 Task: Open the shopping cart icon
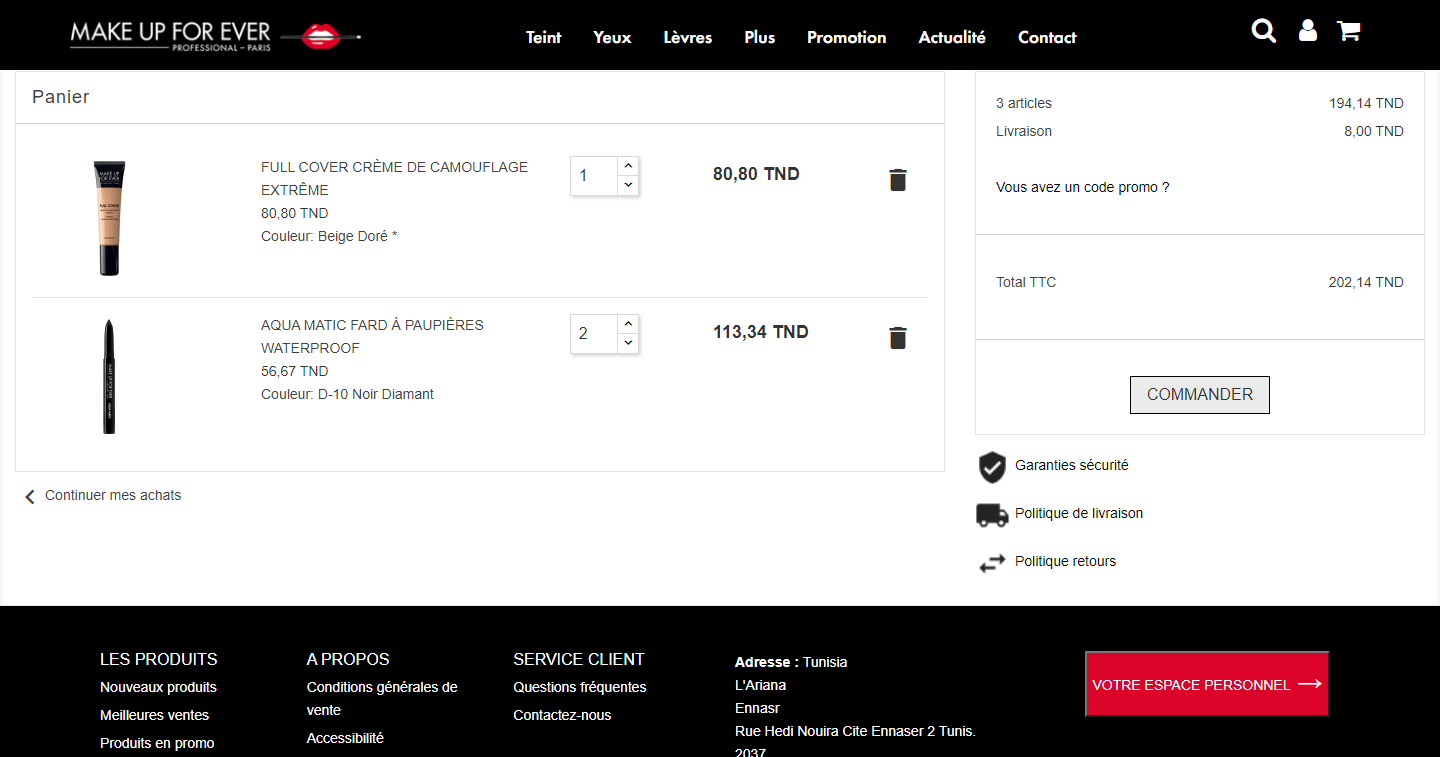(x=1349, y=32)
